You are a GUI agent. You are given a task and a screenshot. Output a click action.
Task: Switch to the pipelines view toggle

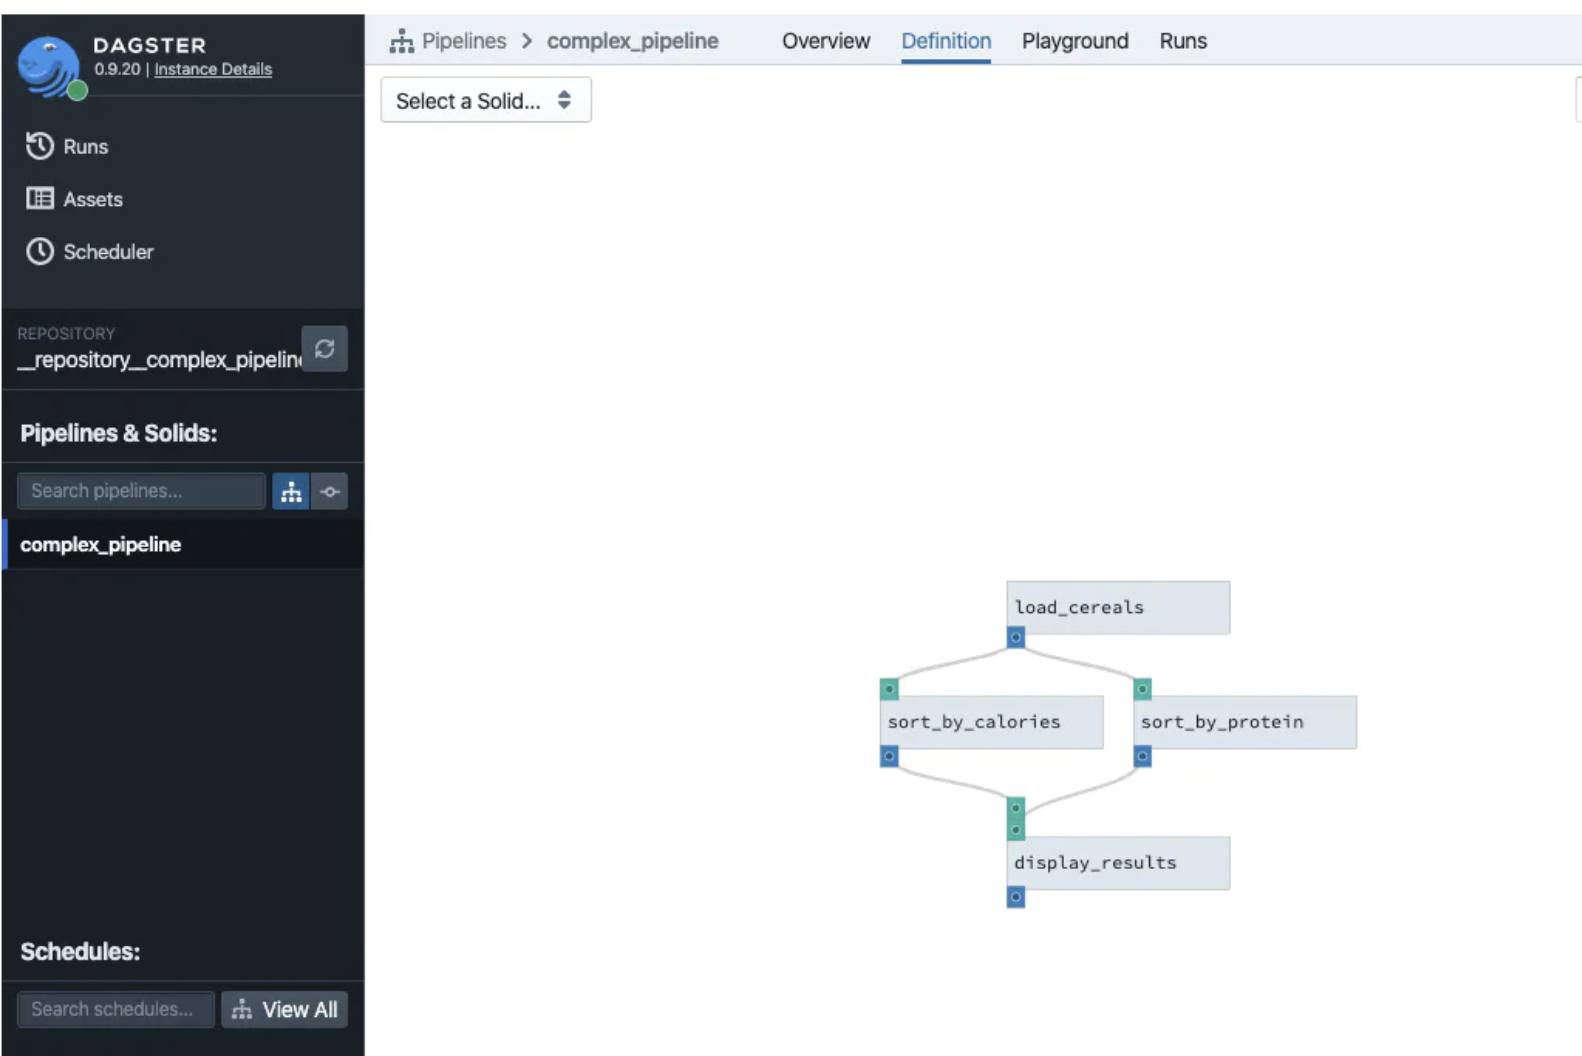(291, 491)
